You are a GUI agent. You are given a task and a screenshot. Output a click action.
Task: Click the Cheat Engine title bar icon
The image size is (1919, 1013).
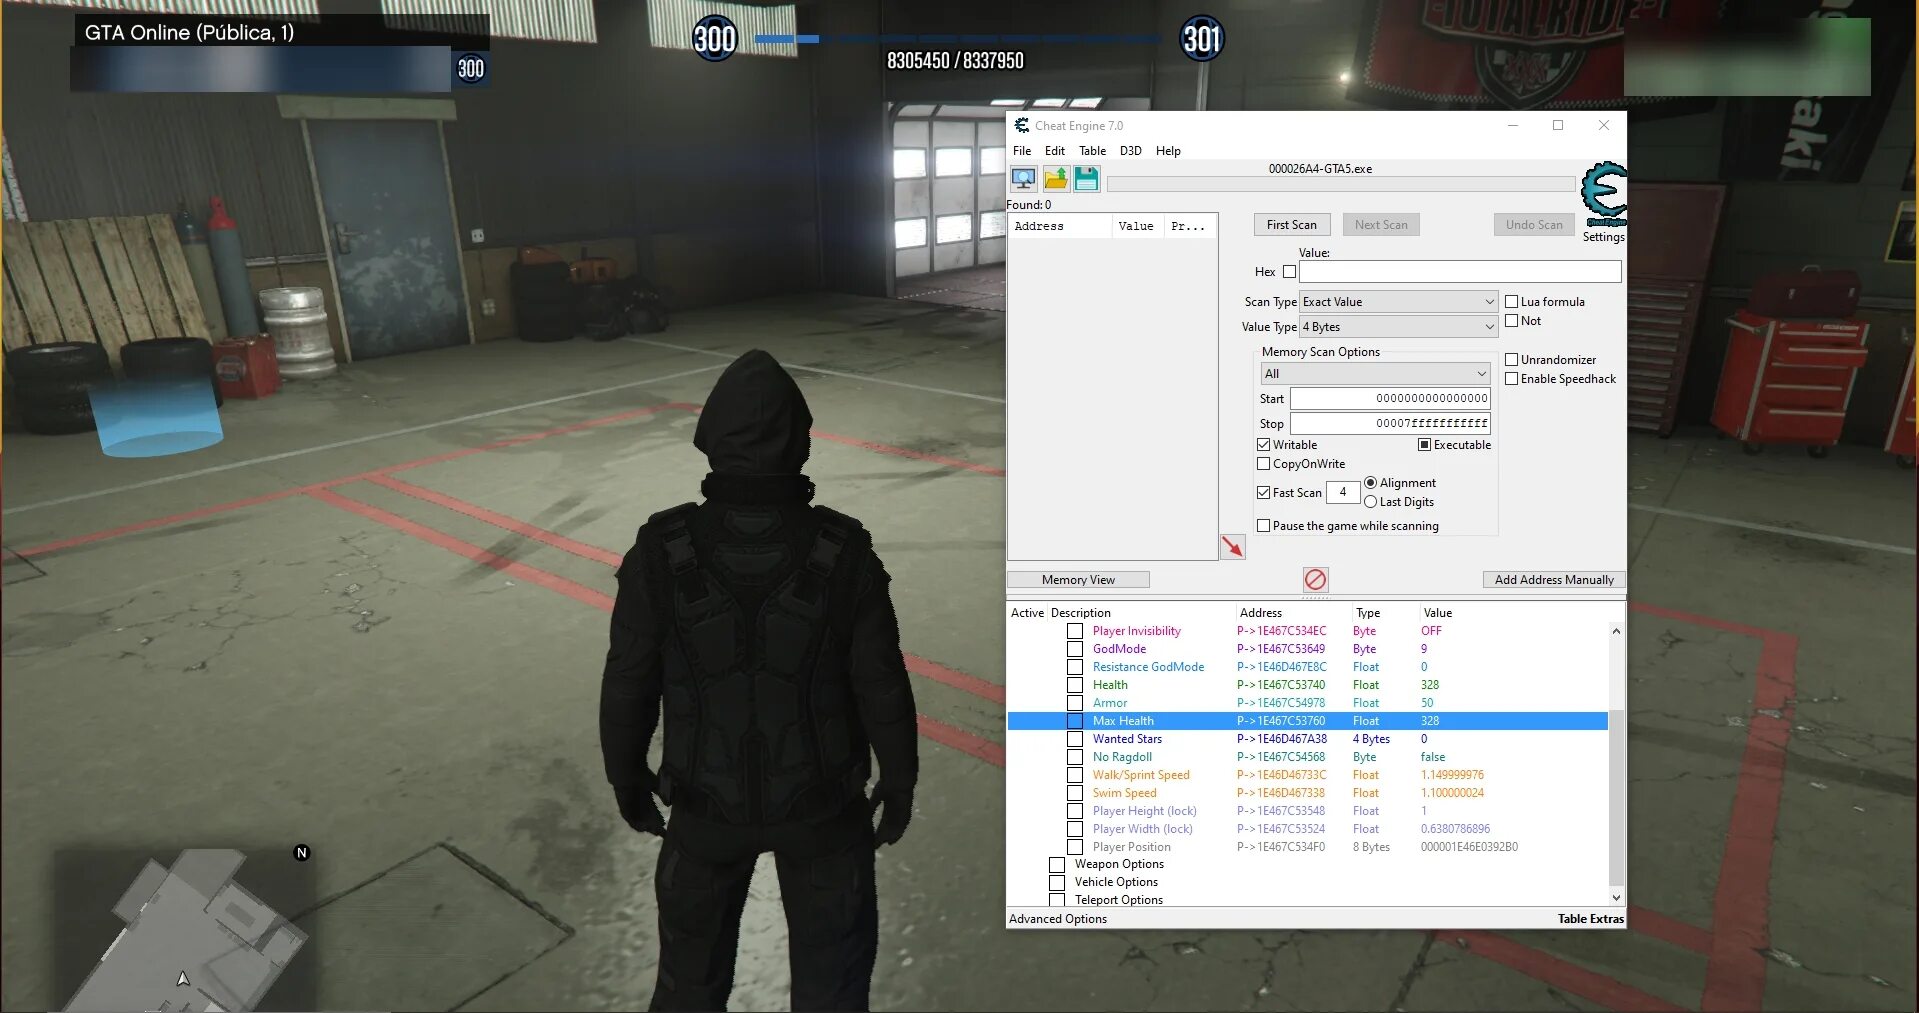coord(1021,125)
